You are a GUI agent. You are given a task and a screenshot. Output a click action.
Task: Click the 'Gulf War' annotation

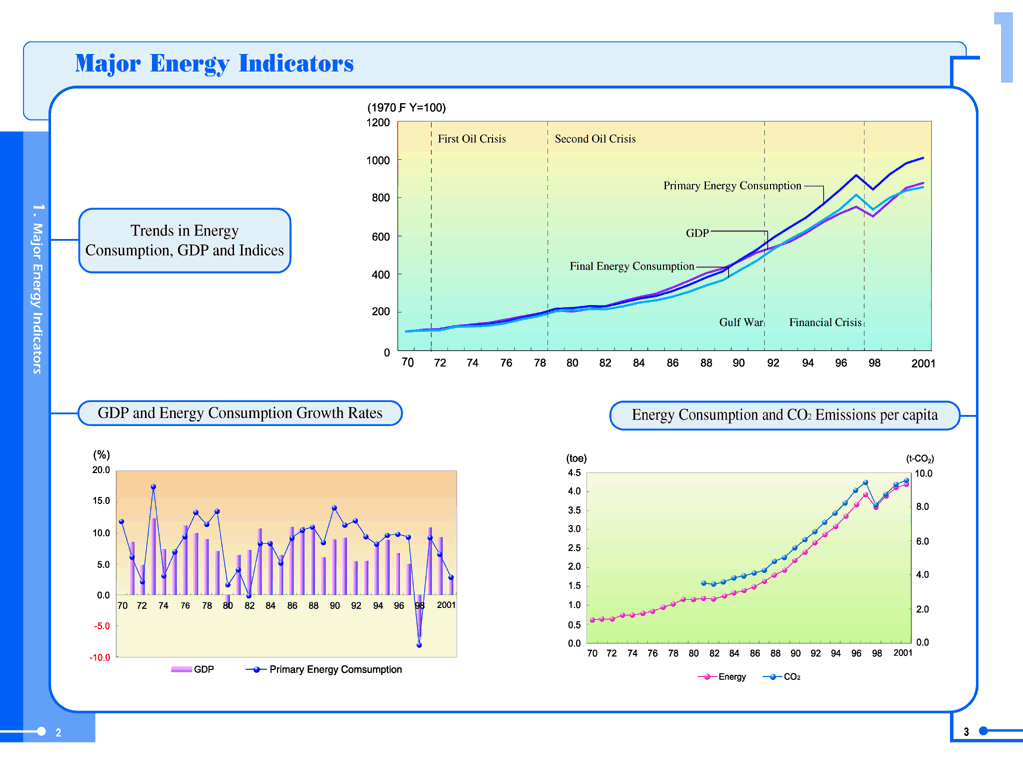tap(741, 322)
